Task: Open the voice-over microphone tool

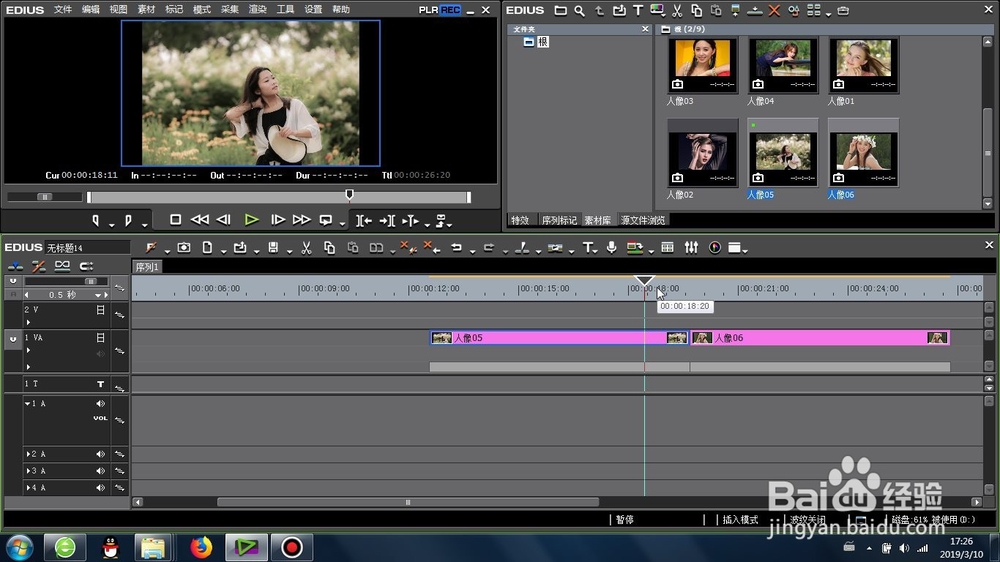Action: point(612,248)
